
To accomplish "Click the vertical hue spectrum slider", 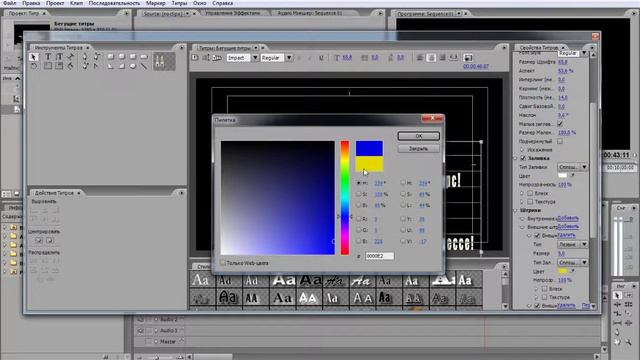I will 345,198.
